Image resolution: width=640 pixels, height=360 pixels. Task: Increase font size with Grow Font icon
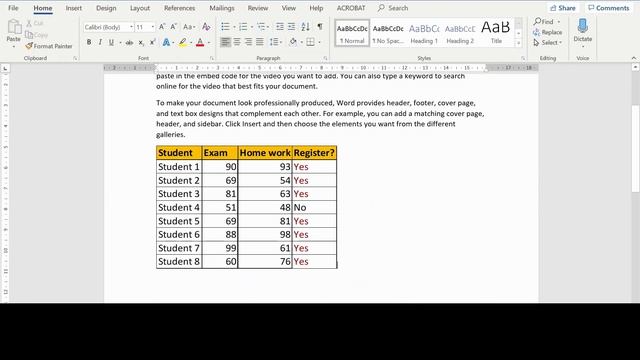point(162,27)
